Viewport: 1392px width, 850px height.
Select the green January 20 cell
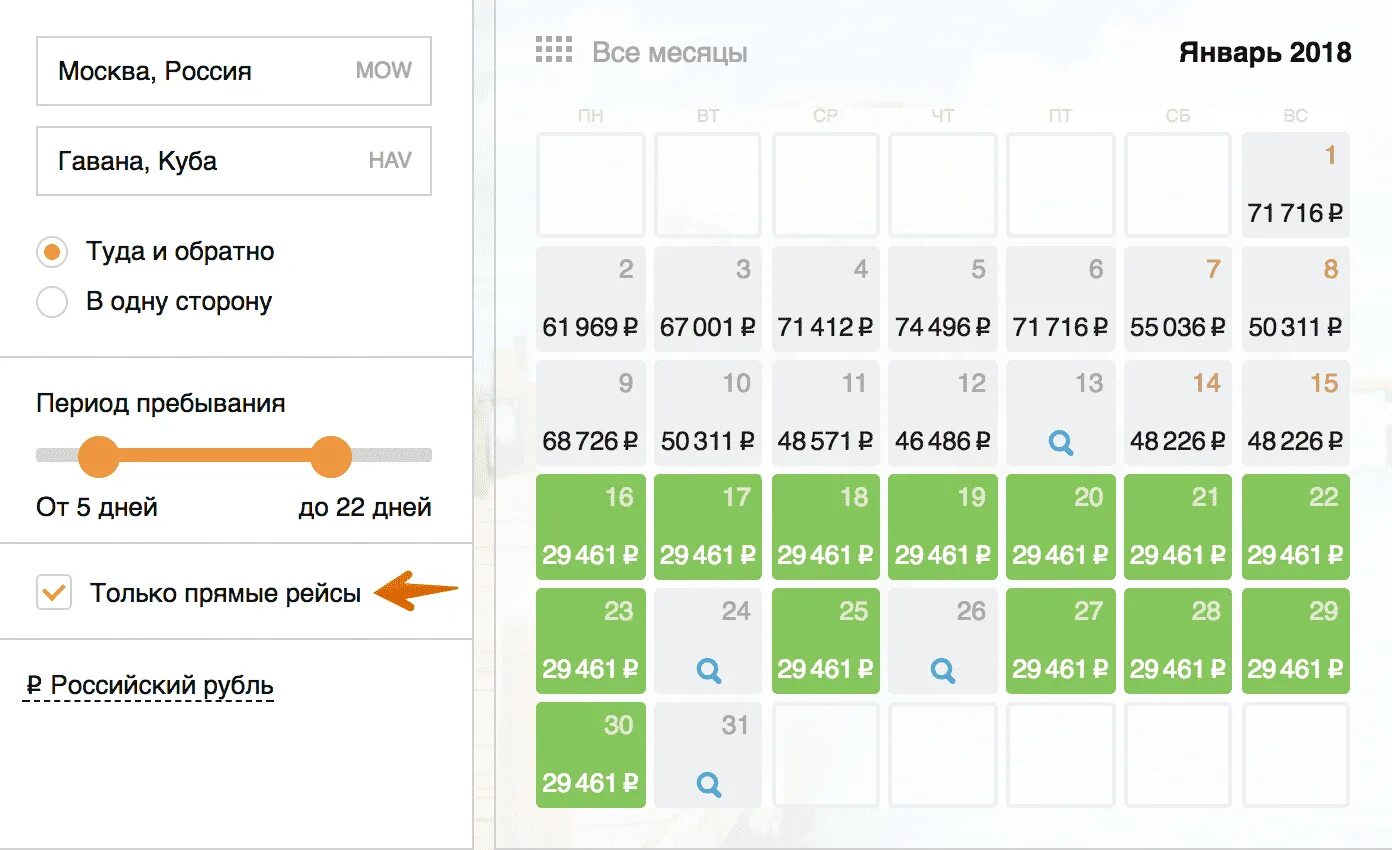[x=1061, y=527]
